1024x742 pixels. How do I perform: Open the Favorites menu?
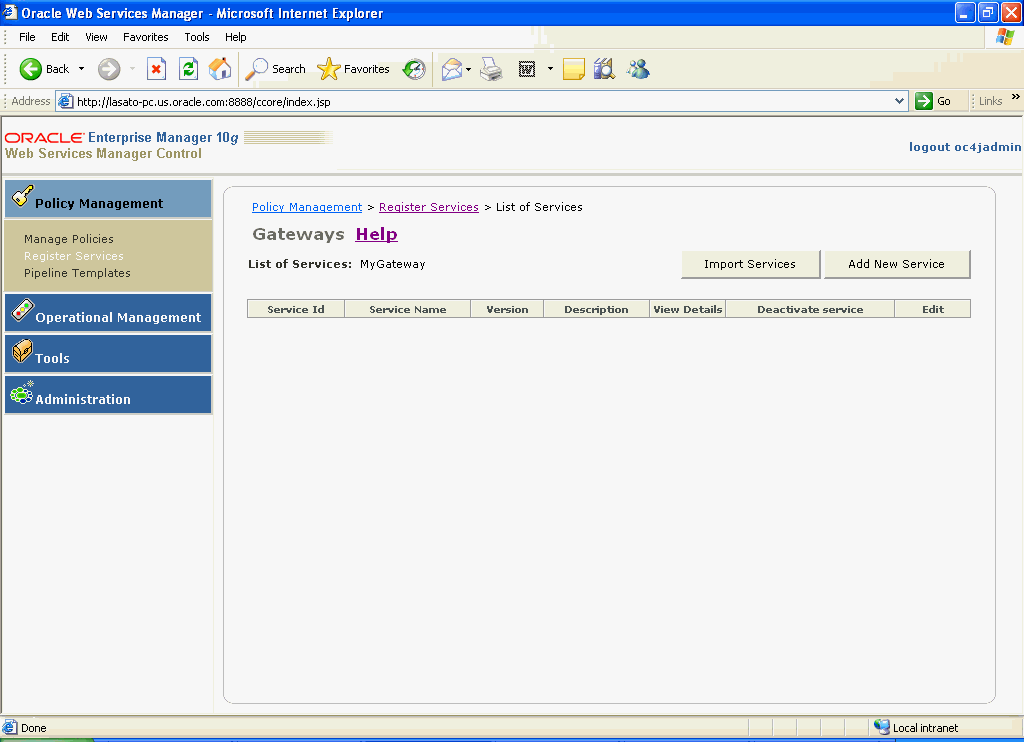(146, 37)
